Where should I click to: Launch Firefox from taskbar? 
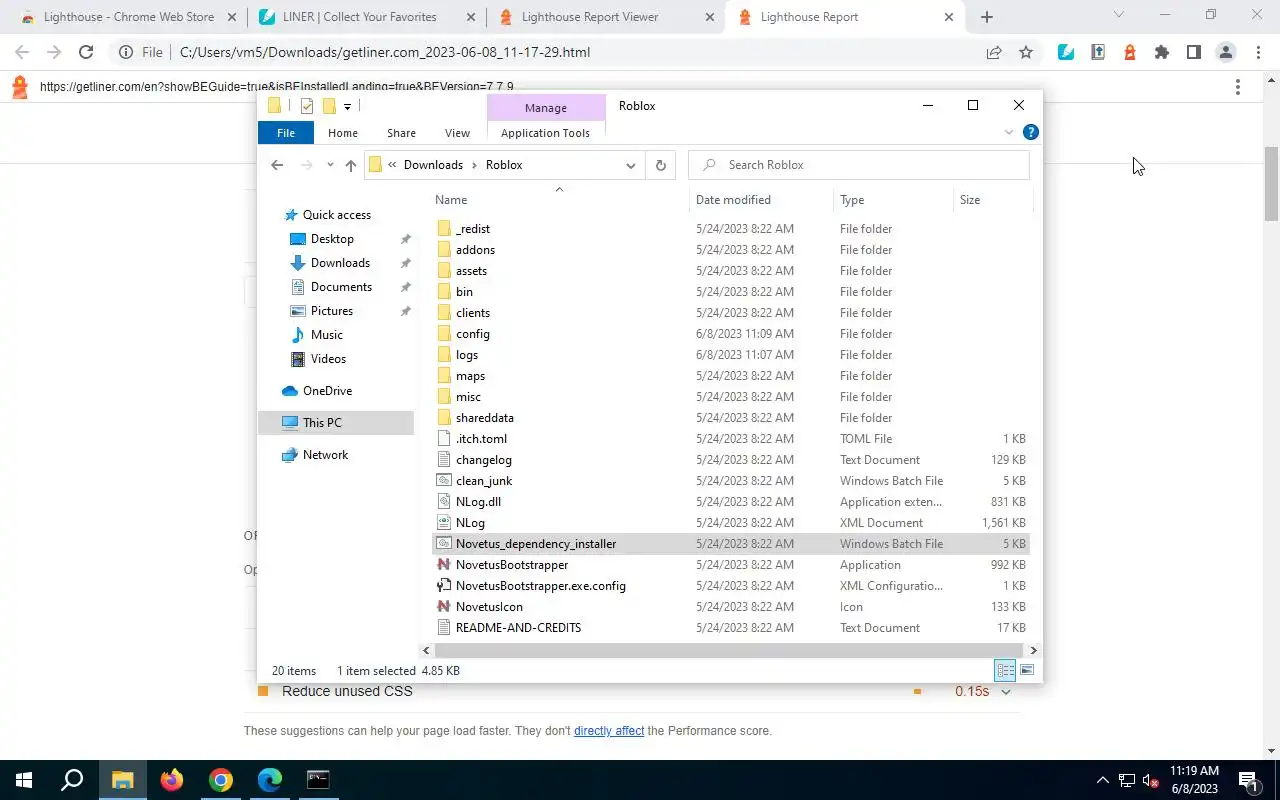(x=172, y=780)
